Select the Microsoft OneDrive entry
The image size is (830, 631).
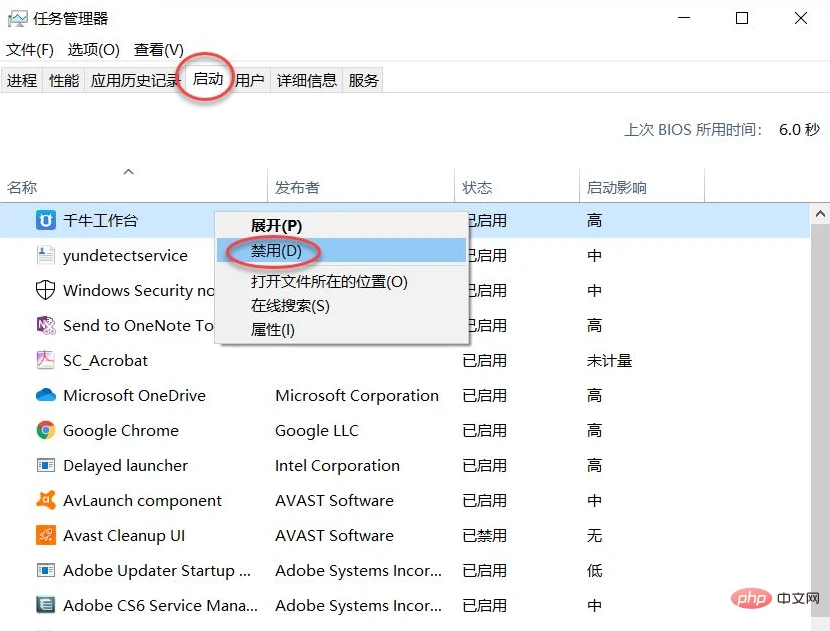click(x=134, y=395)
